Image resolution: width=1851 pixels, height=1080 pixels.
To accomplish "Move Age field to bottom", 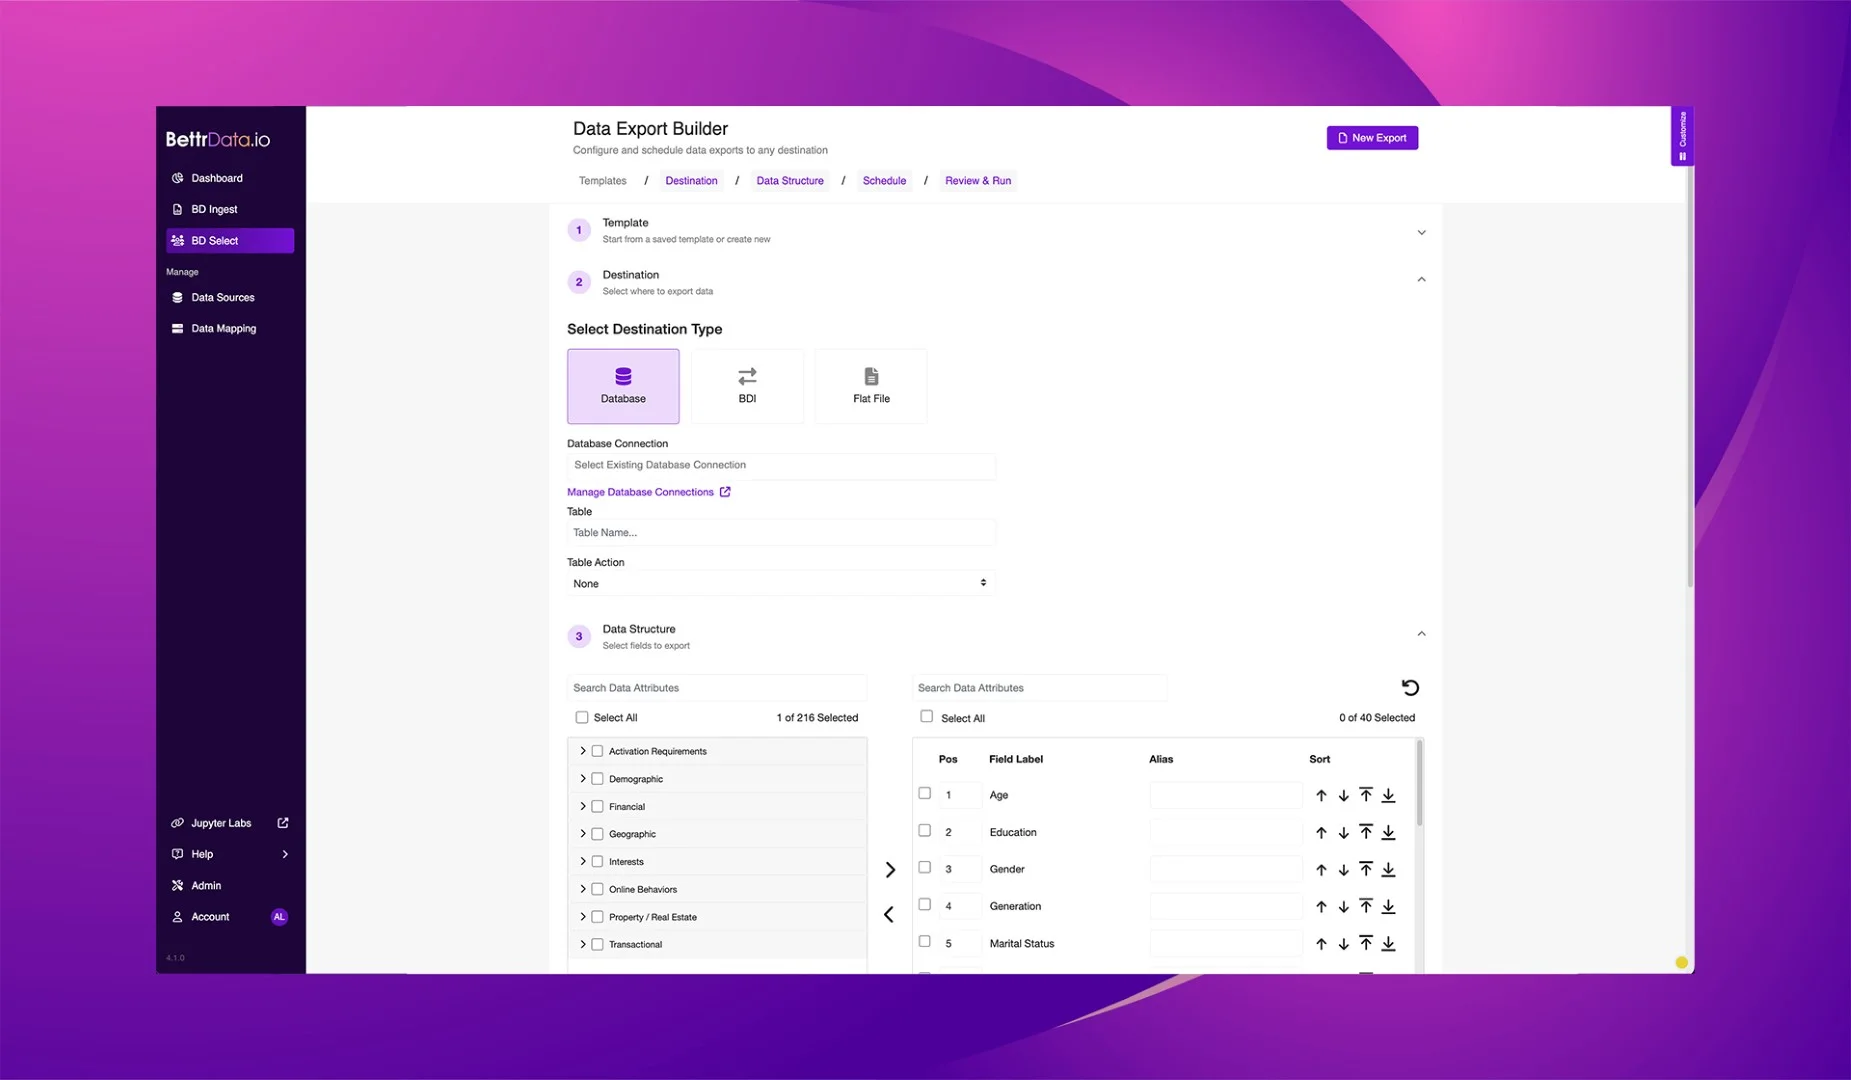I will pyautogui.click(x=1388, y=796).
